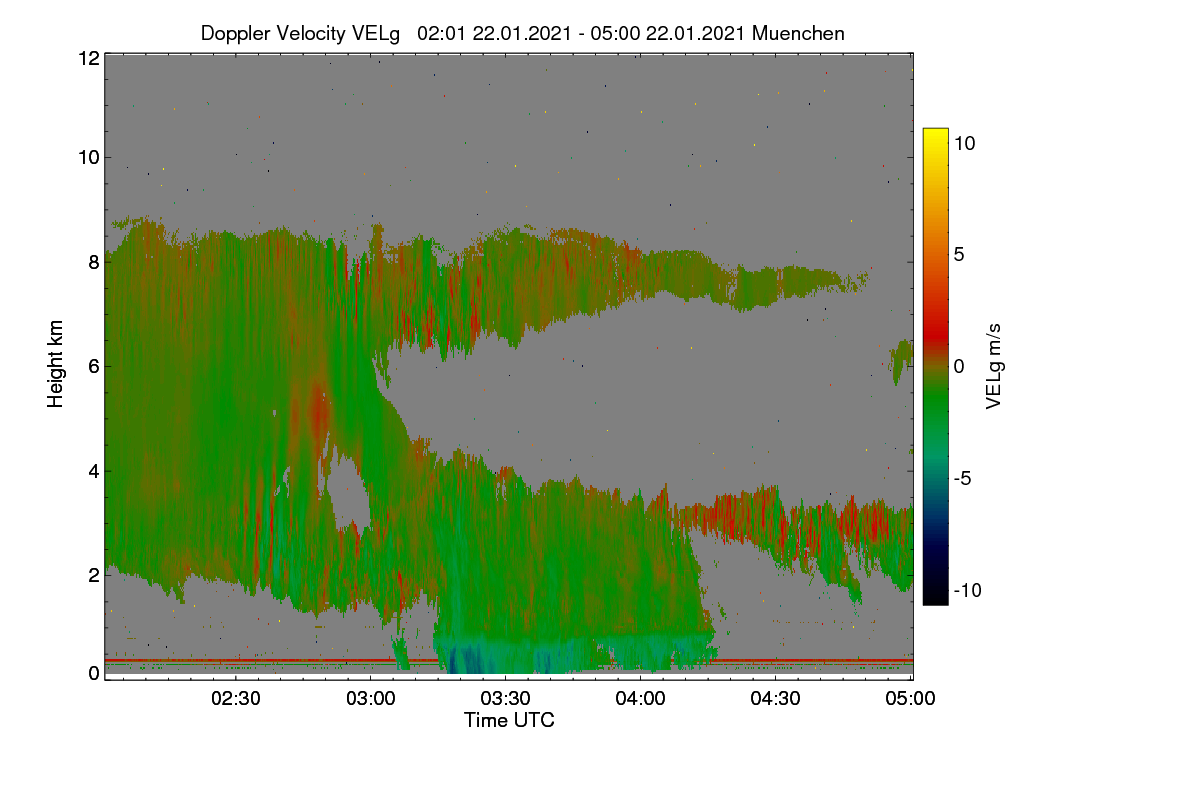Screen dimensions: 1200x800
Task: Click the 12 height axis tick label
Action: click(x=87, y=58)
